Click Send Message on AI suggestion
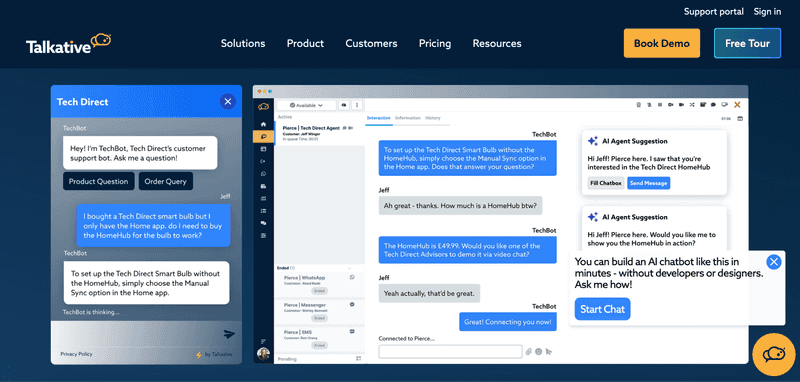The height and width of the screenshot is (382, 800). 648,183
